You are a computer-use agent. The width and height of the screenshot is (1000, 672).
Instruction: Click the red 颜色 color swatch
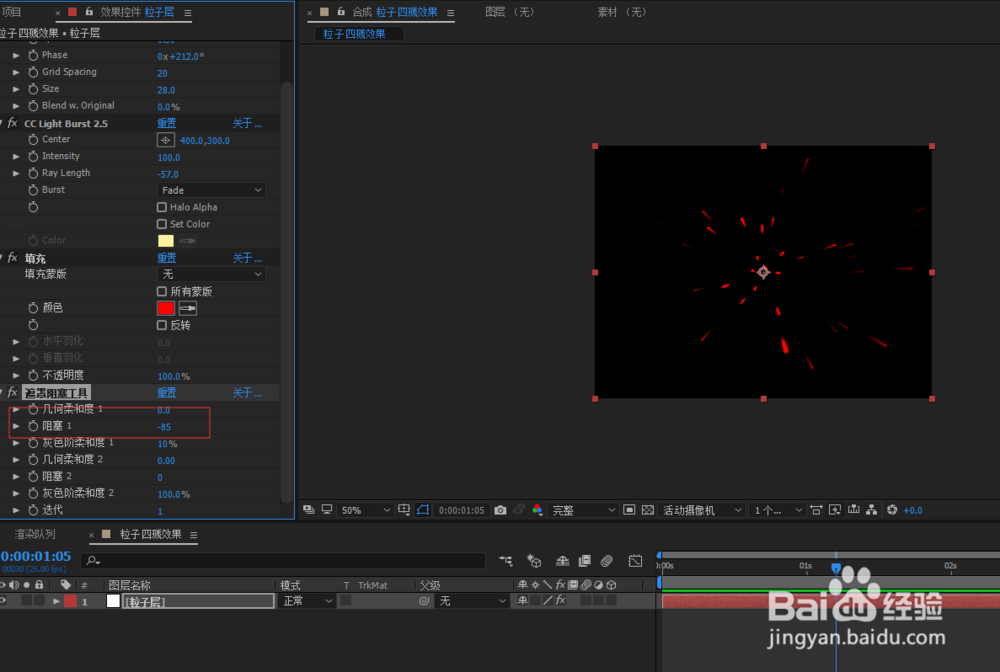pyautogui.click(x=166, y=309)
